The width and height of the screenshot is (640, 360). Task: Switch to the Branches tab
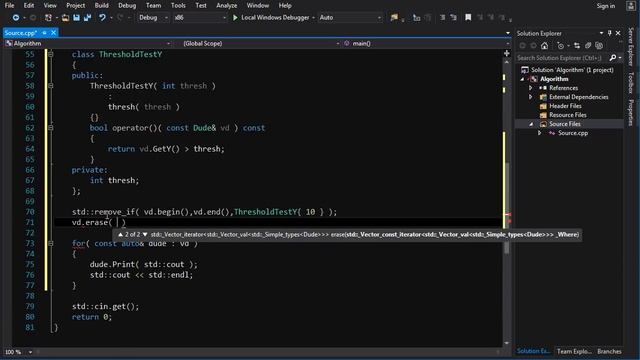[x=609, y=351]
